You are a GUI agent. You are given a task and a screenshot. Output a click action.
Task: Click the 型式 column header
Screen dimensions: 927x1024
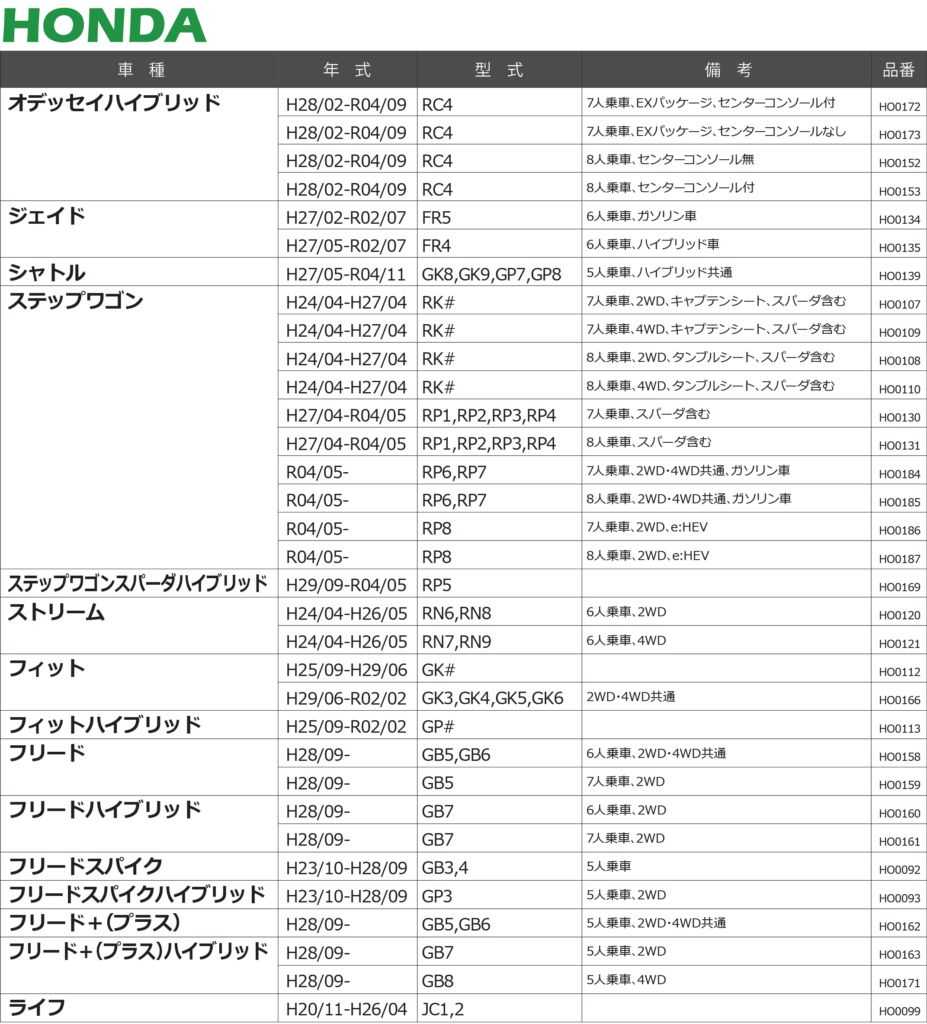499,70
